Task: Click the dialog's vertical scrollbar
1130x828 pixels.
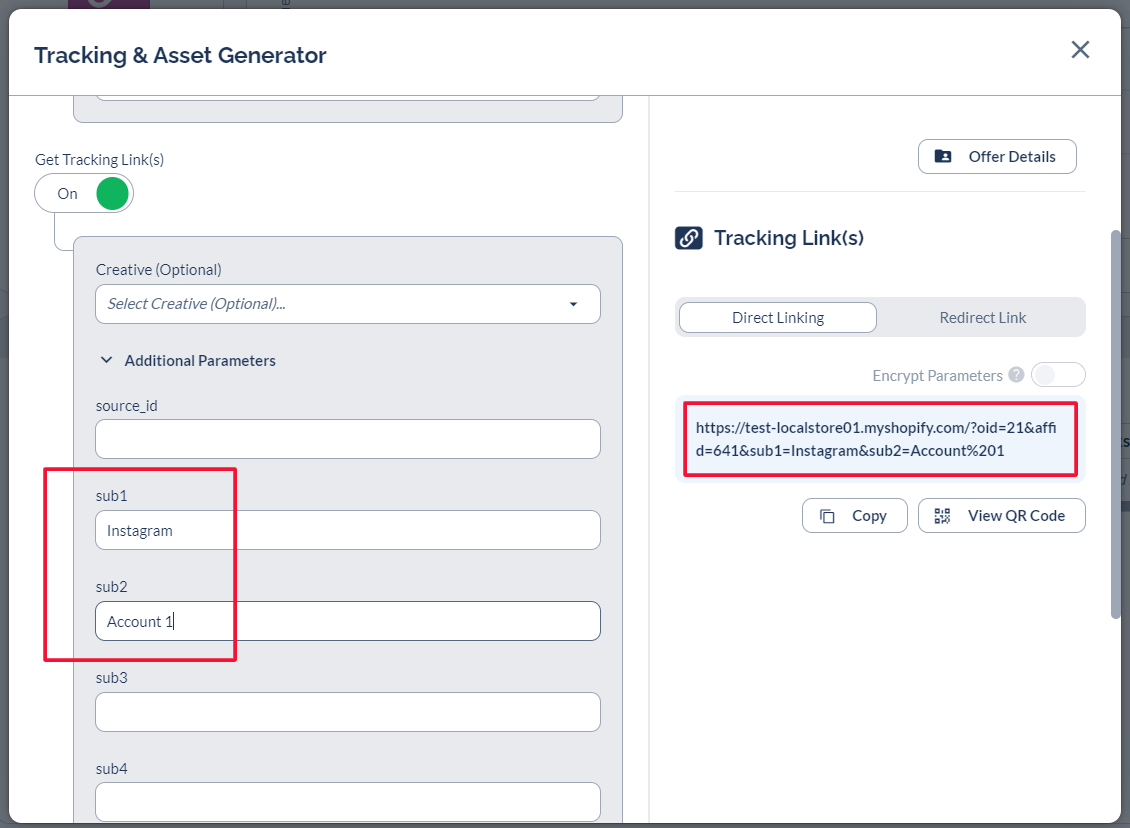Action: (1117, 420)
